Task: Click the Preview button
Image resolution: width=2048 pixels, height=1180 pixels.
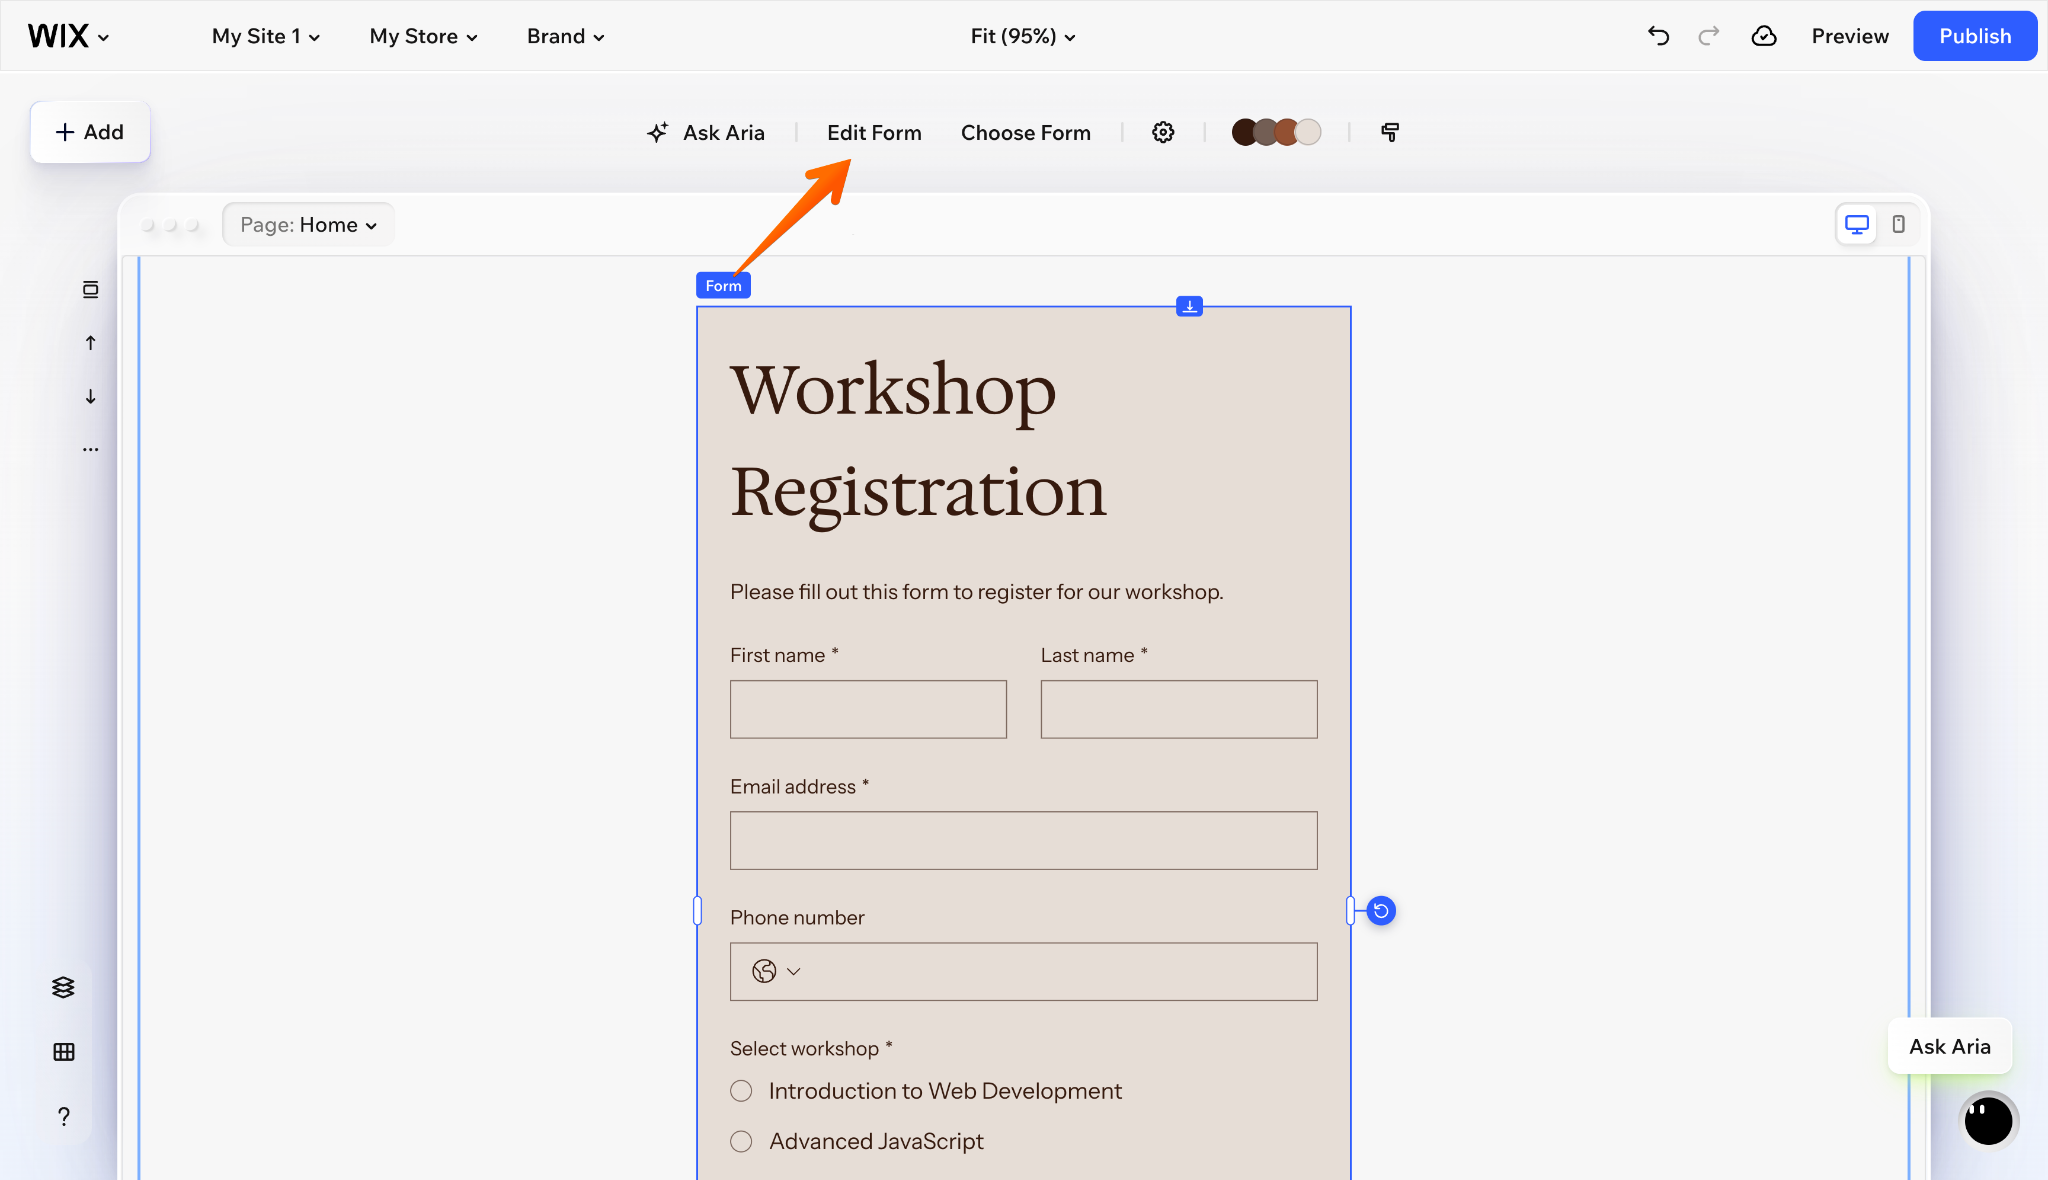Action: [1850, 36]
